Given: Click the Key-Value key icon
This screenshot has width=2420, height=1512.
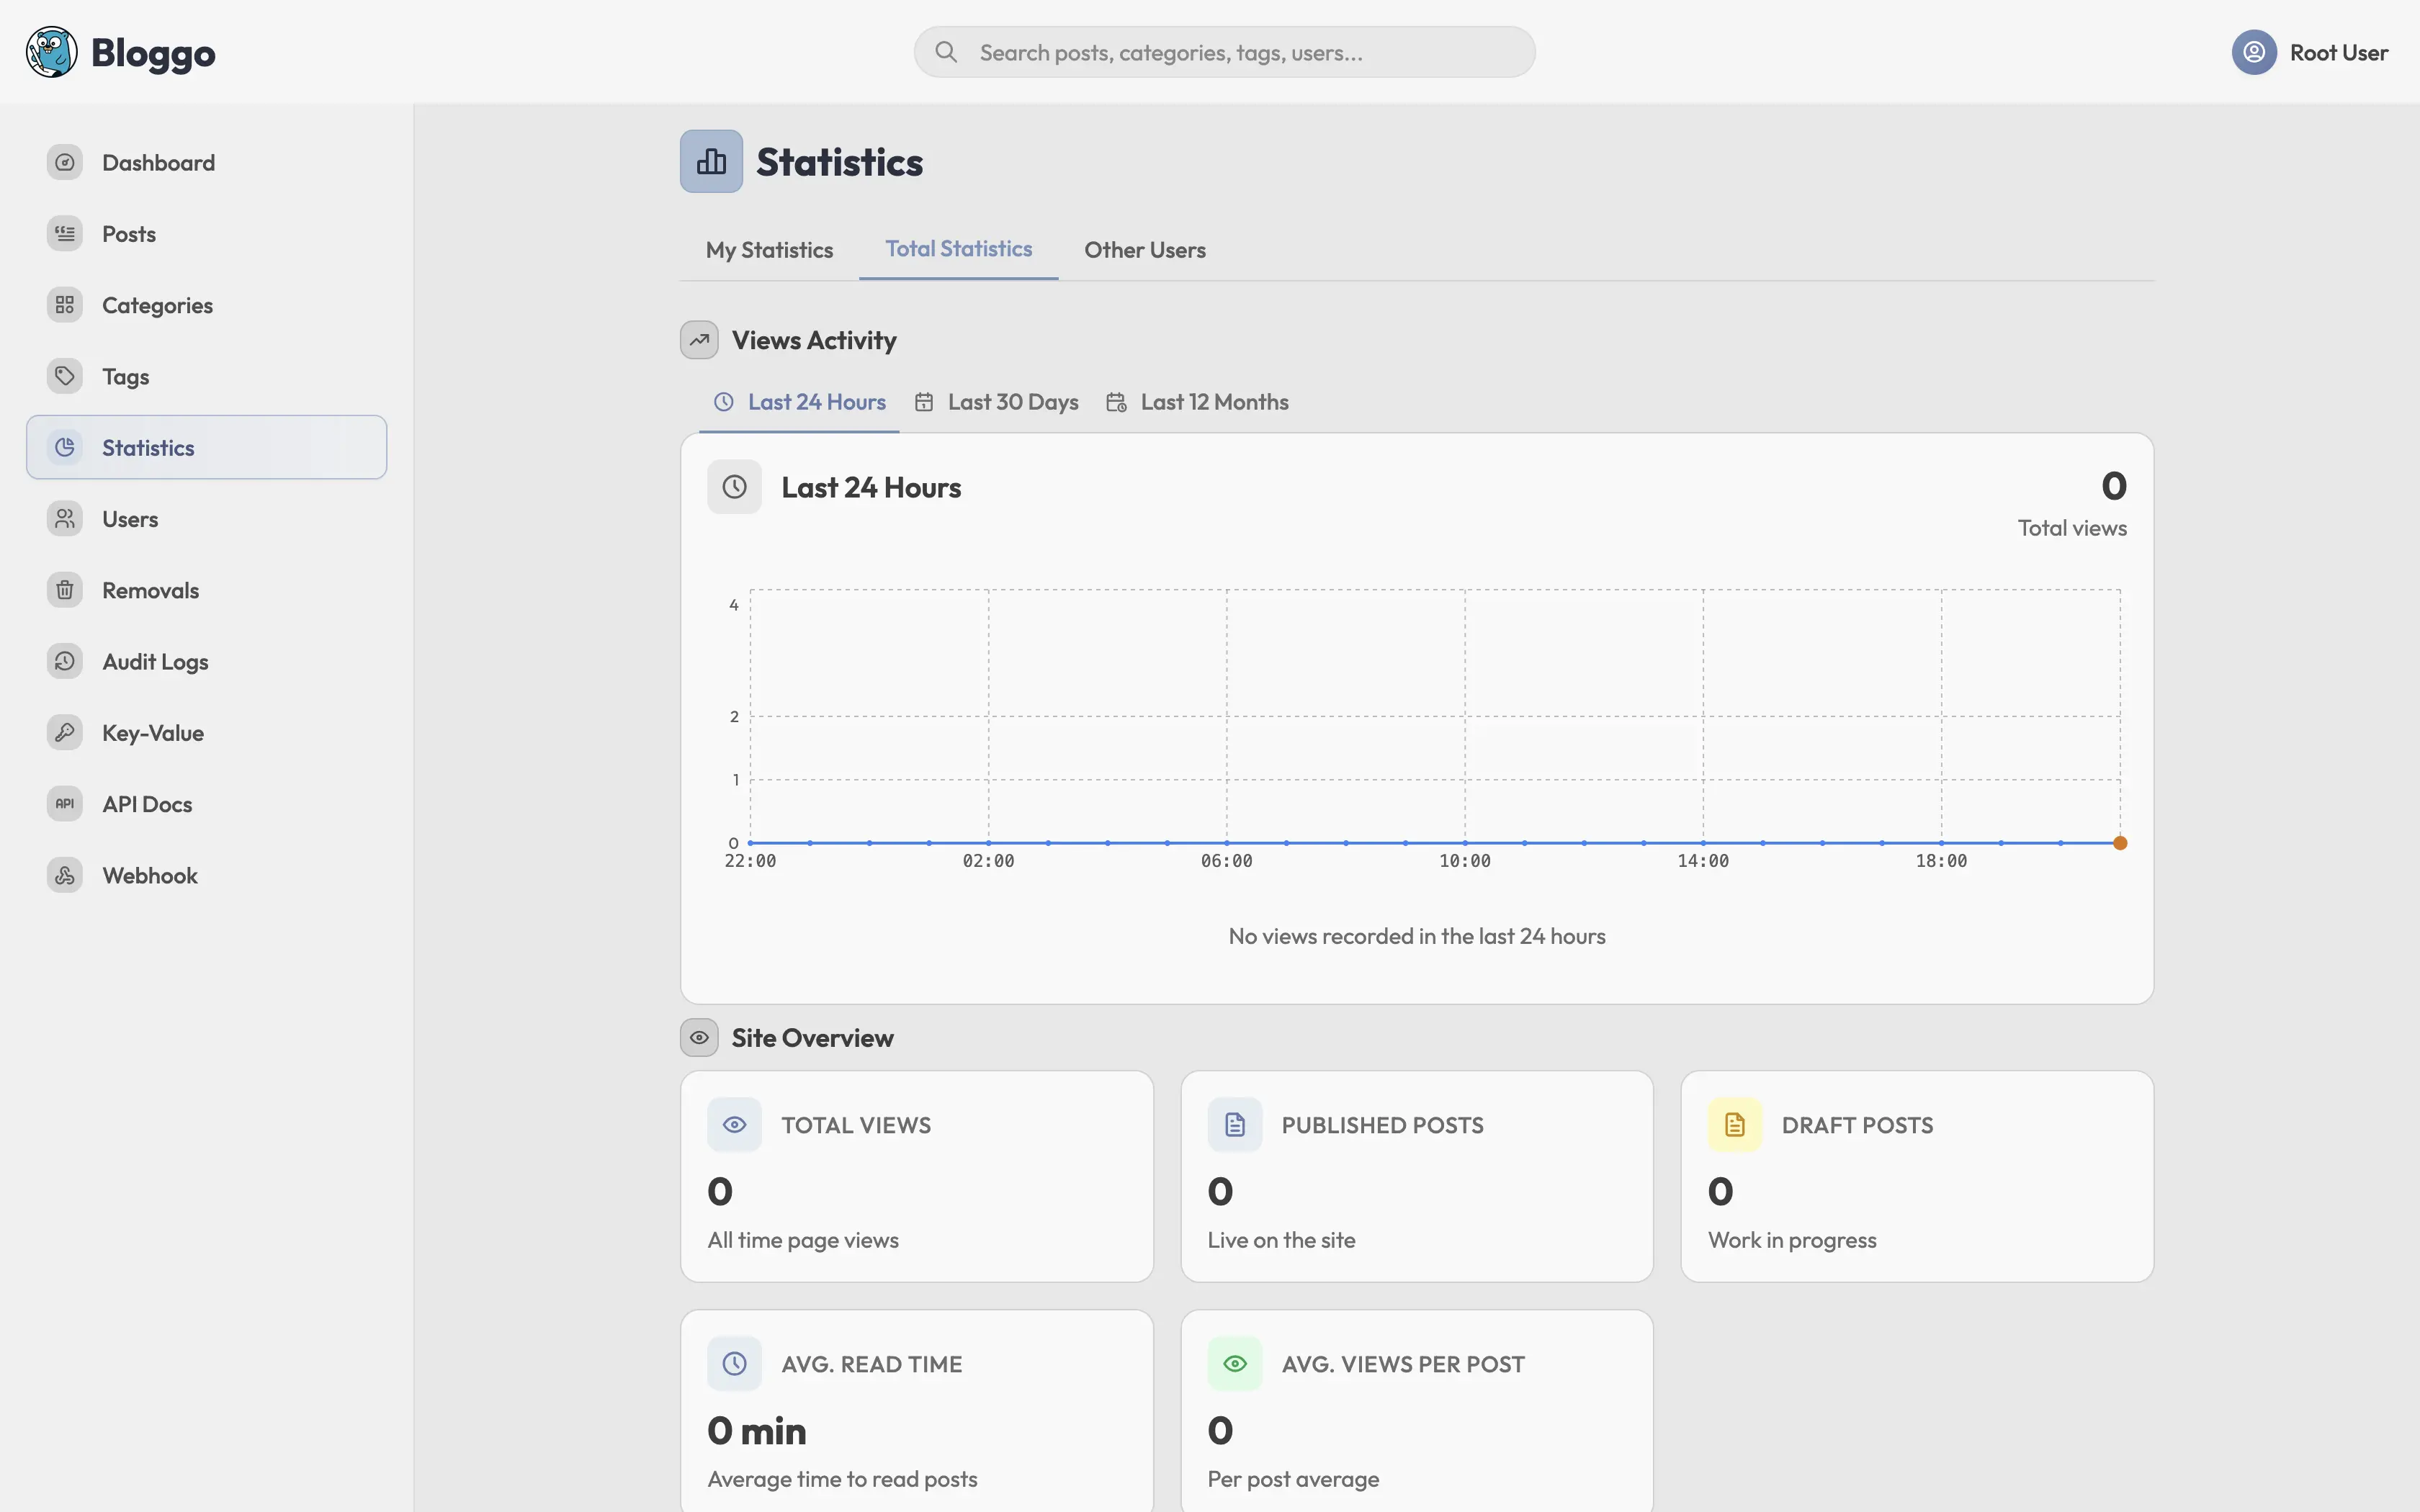Looking at the screenshot, I should click(x=65, y=732).
